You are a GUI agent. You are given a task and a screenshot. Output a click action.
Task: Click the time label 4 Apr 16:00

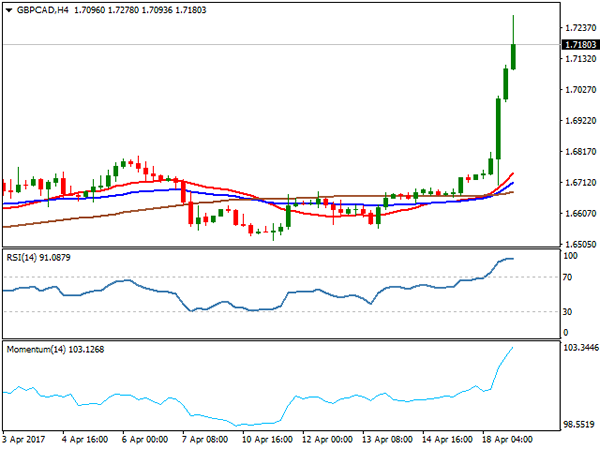[85, 439]
